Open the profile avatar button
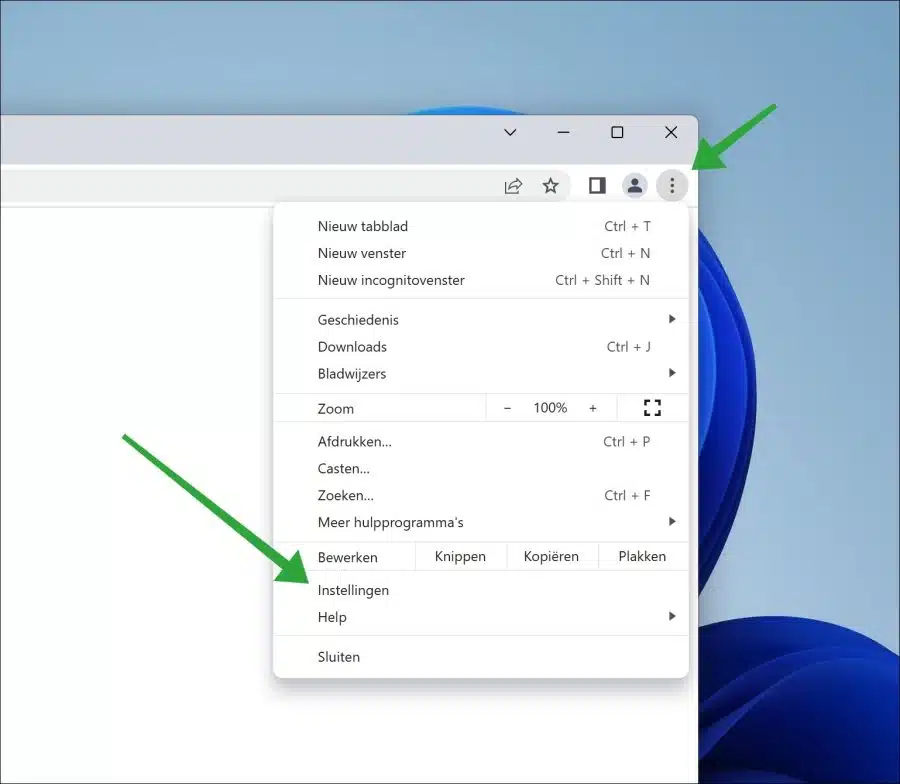The image size is (900, 784). pyautogui.click(x=635, y=185)
